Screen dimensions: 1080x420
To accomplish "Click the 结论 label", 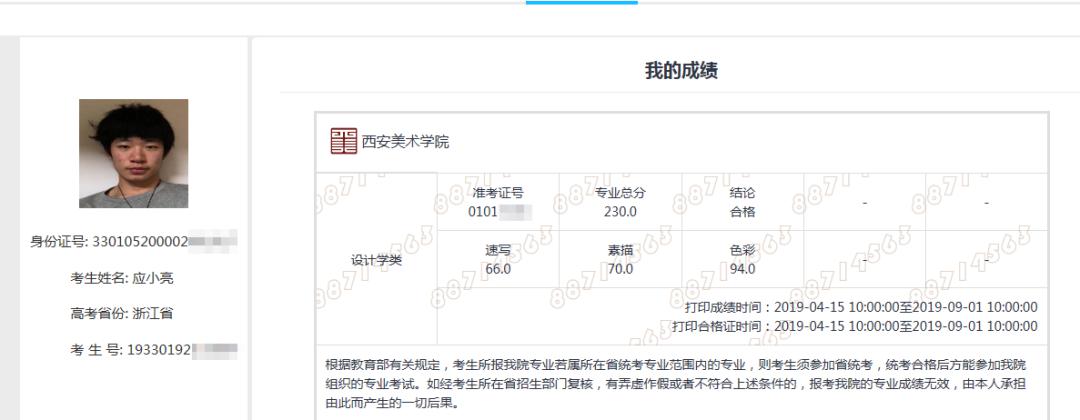I will pyautogui.click(x=742, y=193).
